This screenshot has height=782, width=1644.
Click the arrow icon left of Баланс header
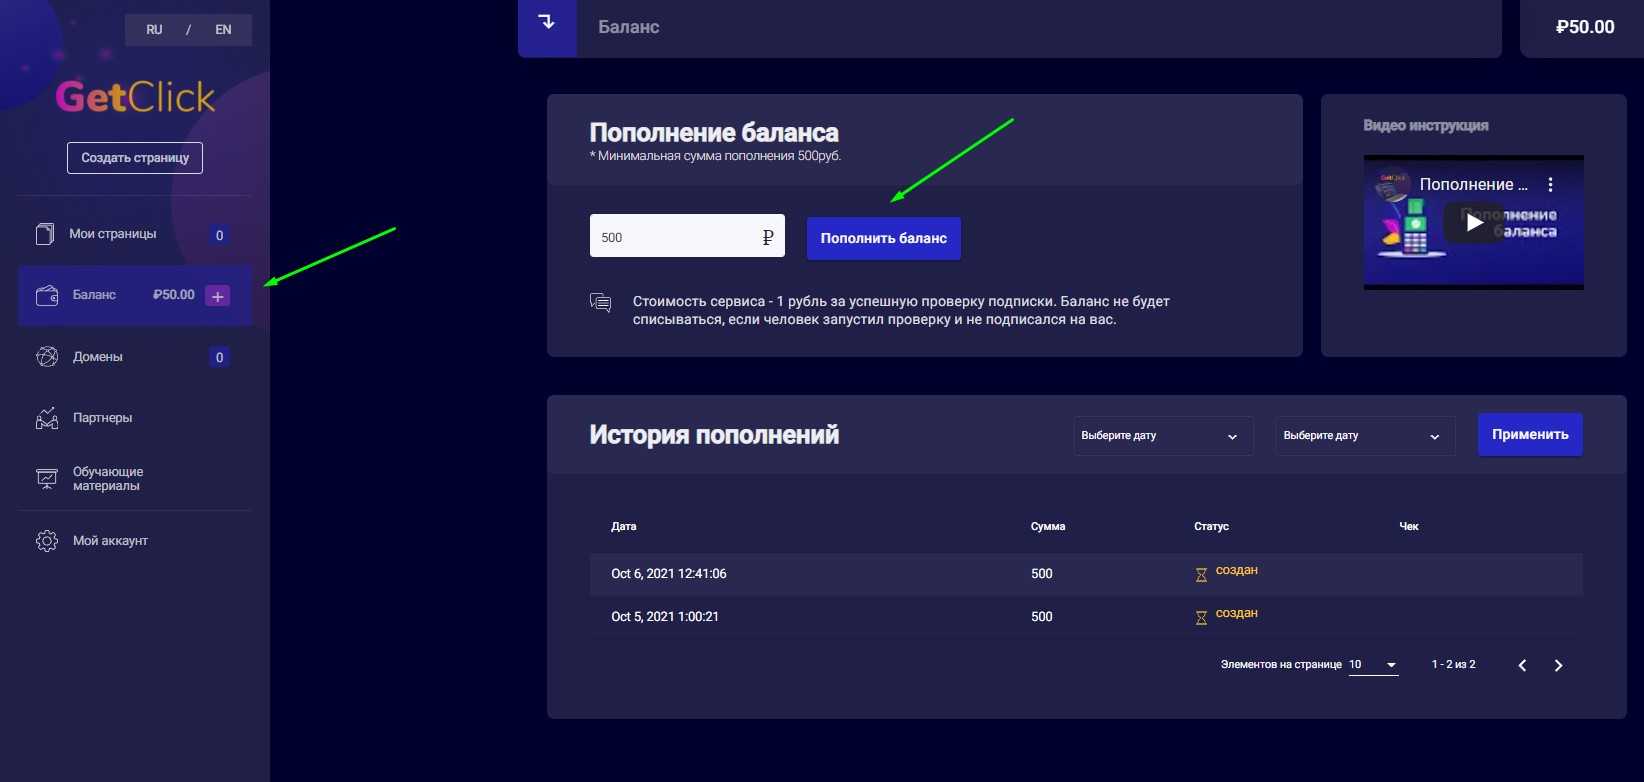547,22
